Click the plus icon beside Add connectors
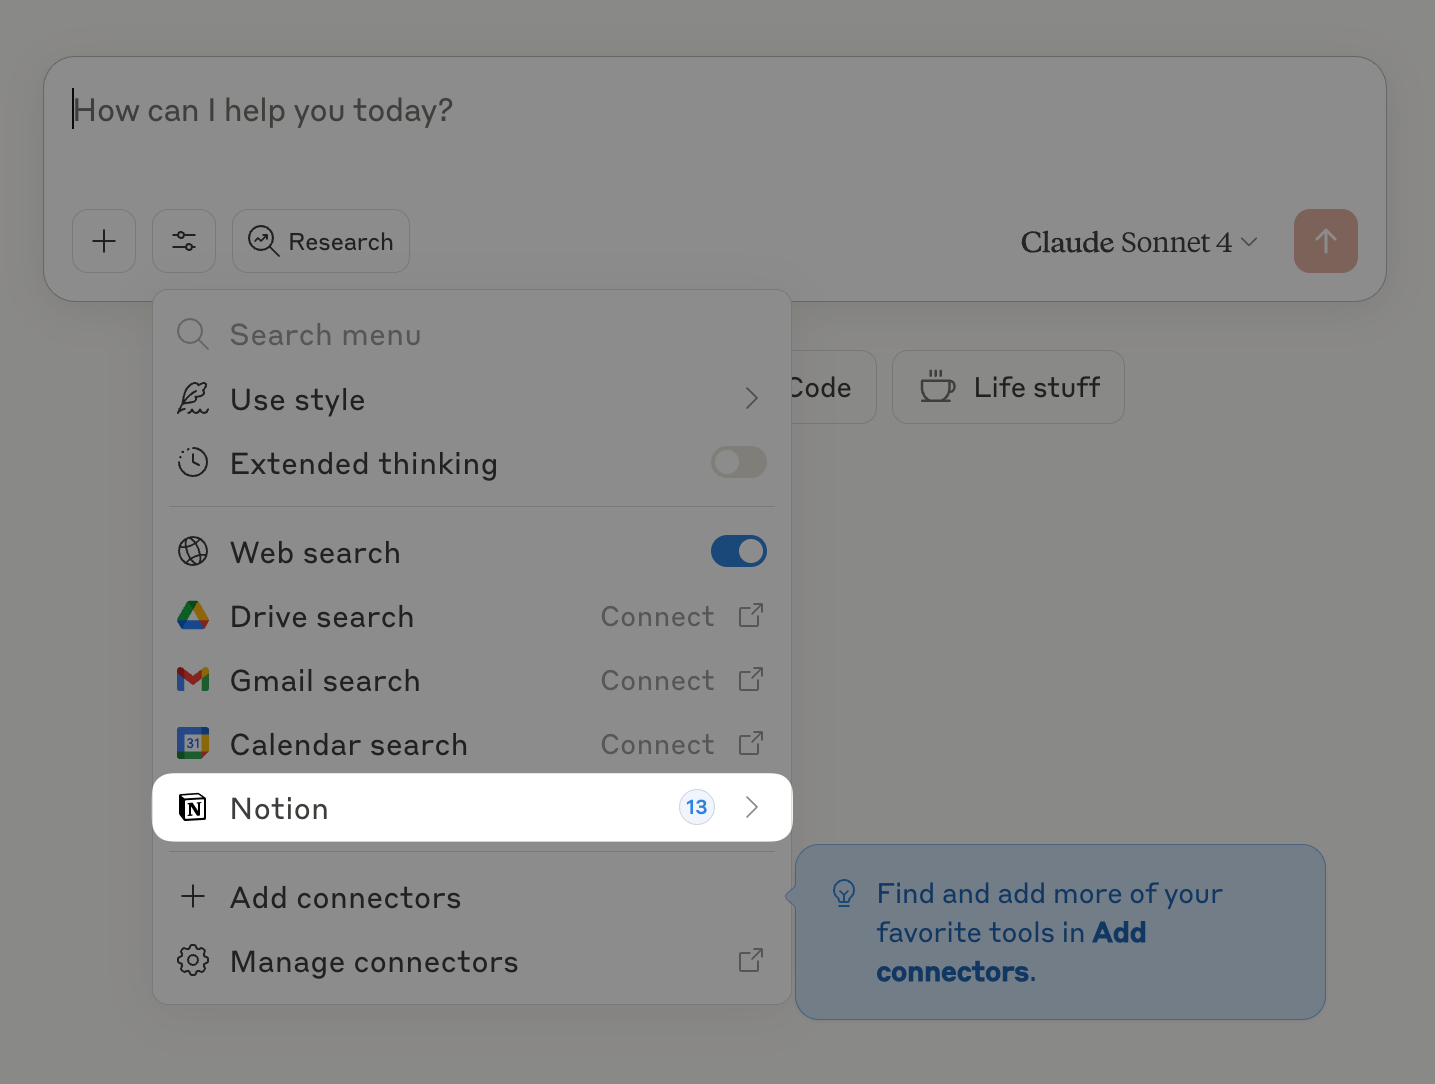The height and width of the screenshot is (1084, 1435). [x=193, y=896]
